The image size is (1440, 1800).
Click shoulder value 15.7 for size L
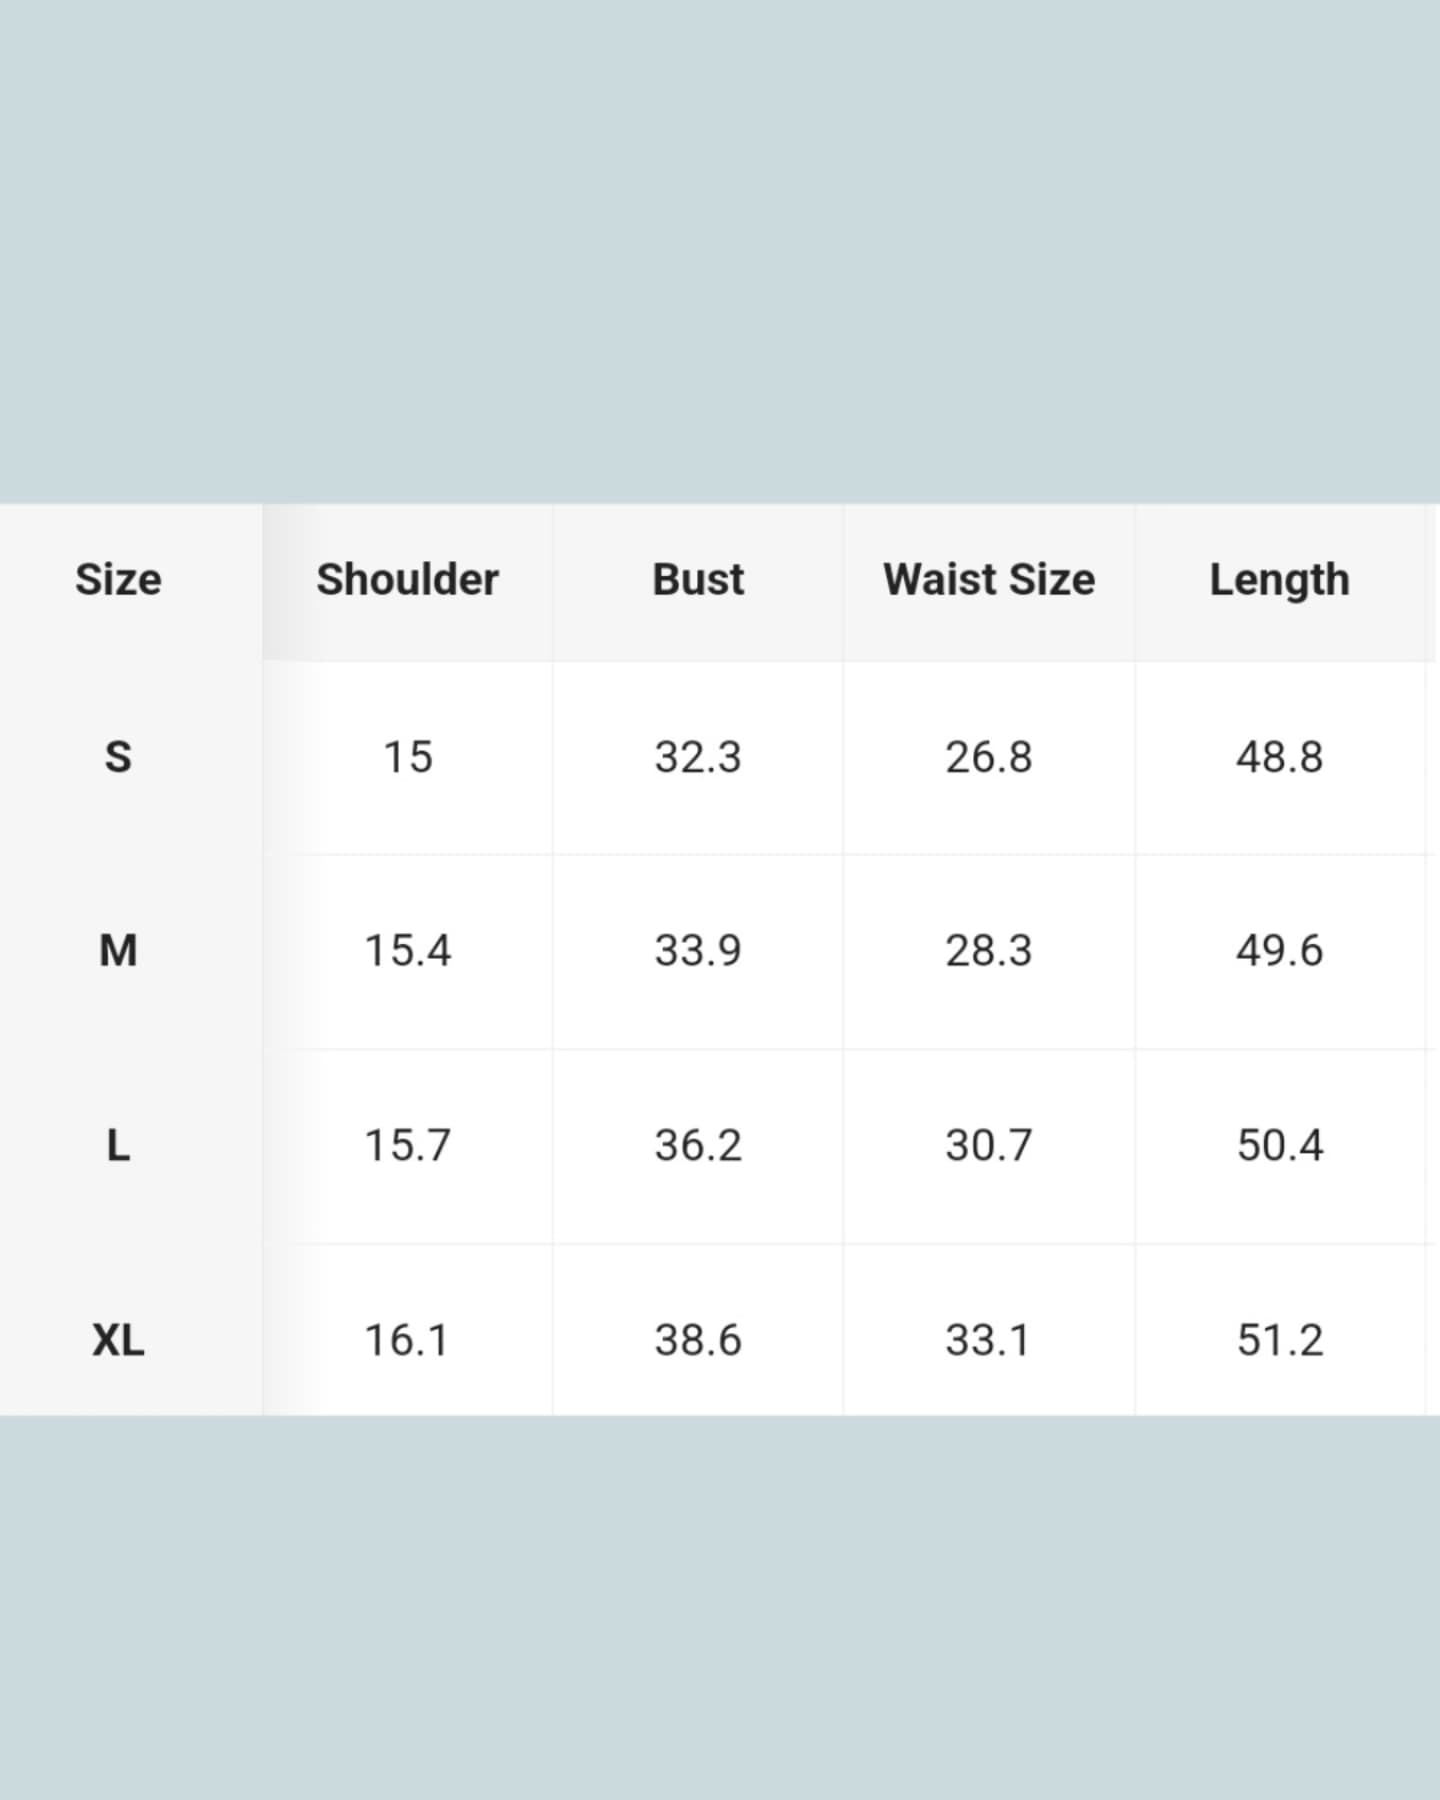pyautogui.click(x=407, y=1145)
